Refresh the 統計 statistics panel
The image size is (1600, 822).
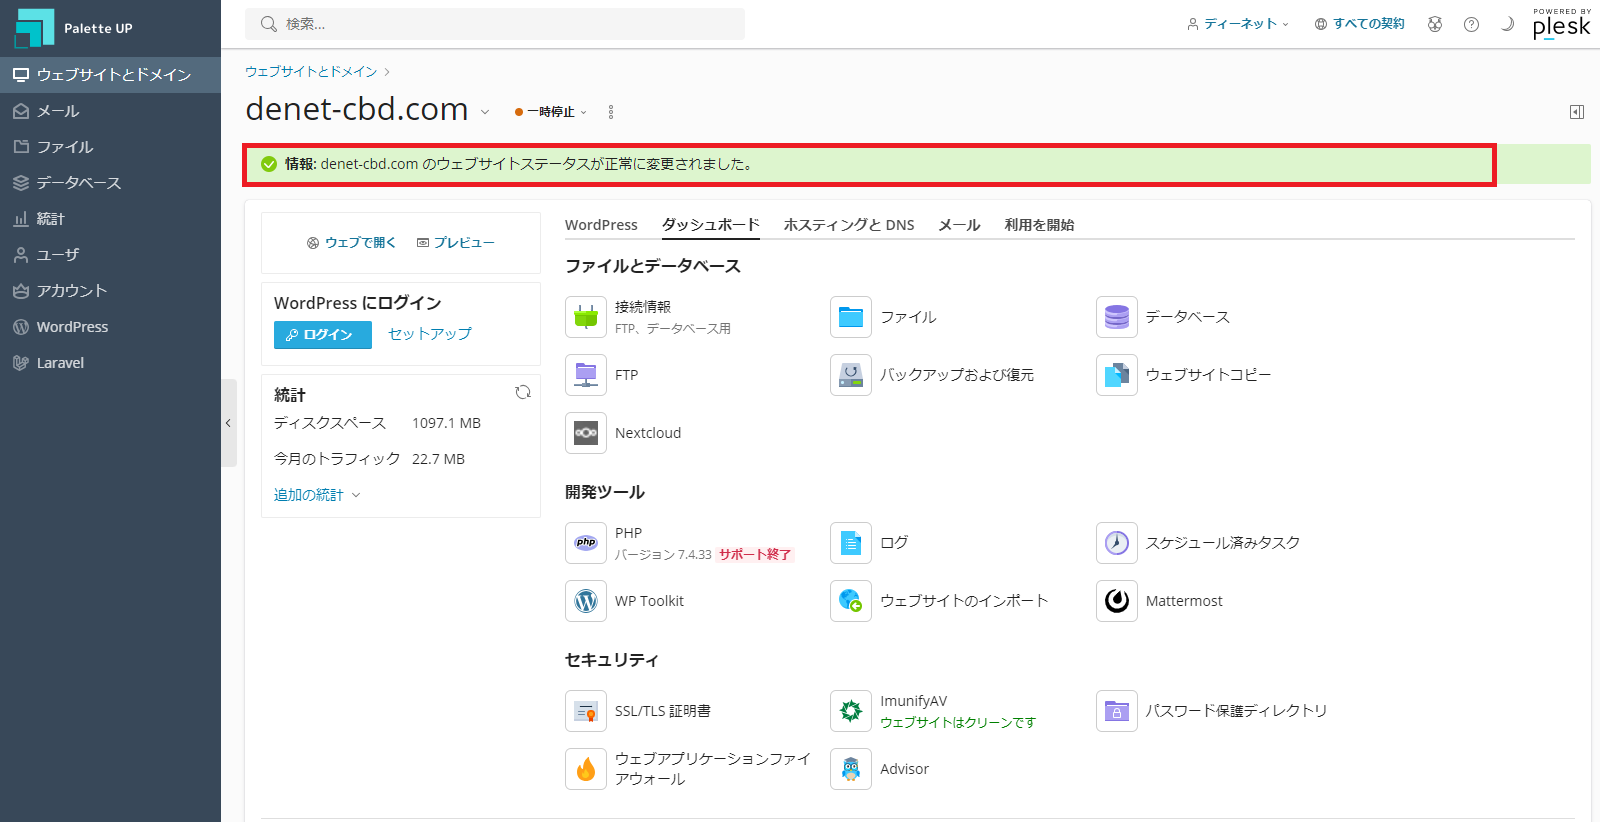[523, 393]
